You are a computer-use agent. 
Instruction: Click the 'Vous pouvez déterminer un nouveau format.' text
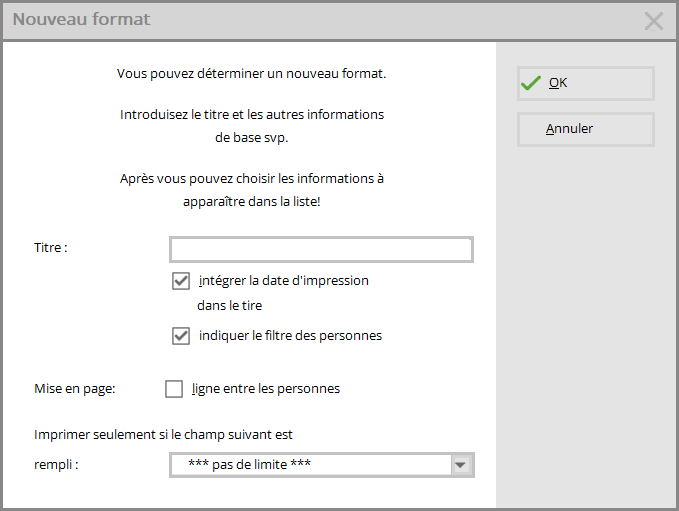[x=251, y=74]
